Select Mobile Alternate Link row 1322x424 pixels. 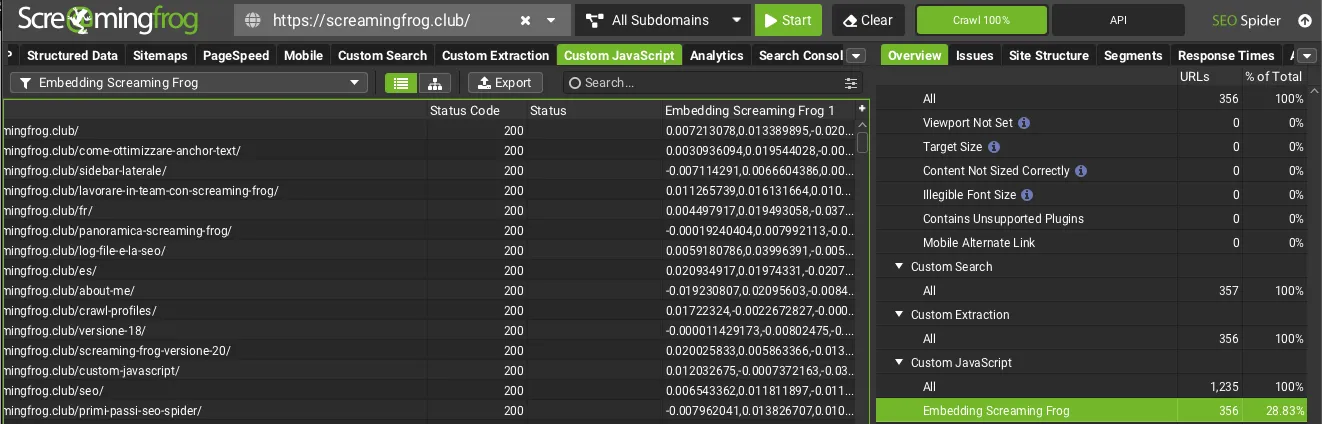coord(1091,243)
